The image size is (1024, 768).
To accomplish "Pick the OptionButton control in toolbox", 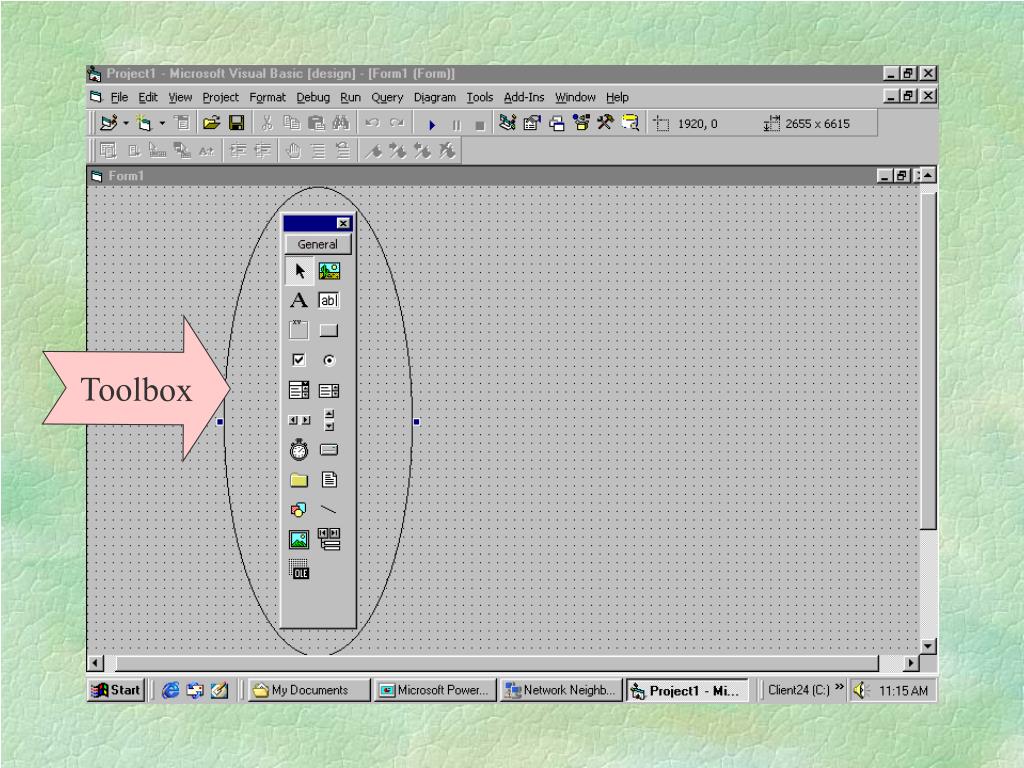I will [329, 360].
